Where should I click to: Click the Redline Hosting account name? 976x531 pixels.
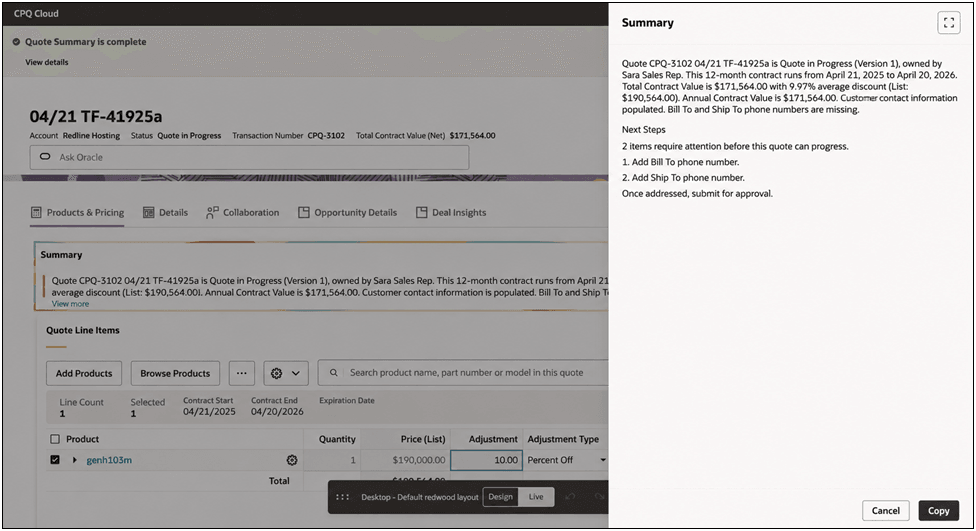pos(92,135)
